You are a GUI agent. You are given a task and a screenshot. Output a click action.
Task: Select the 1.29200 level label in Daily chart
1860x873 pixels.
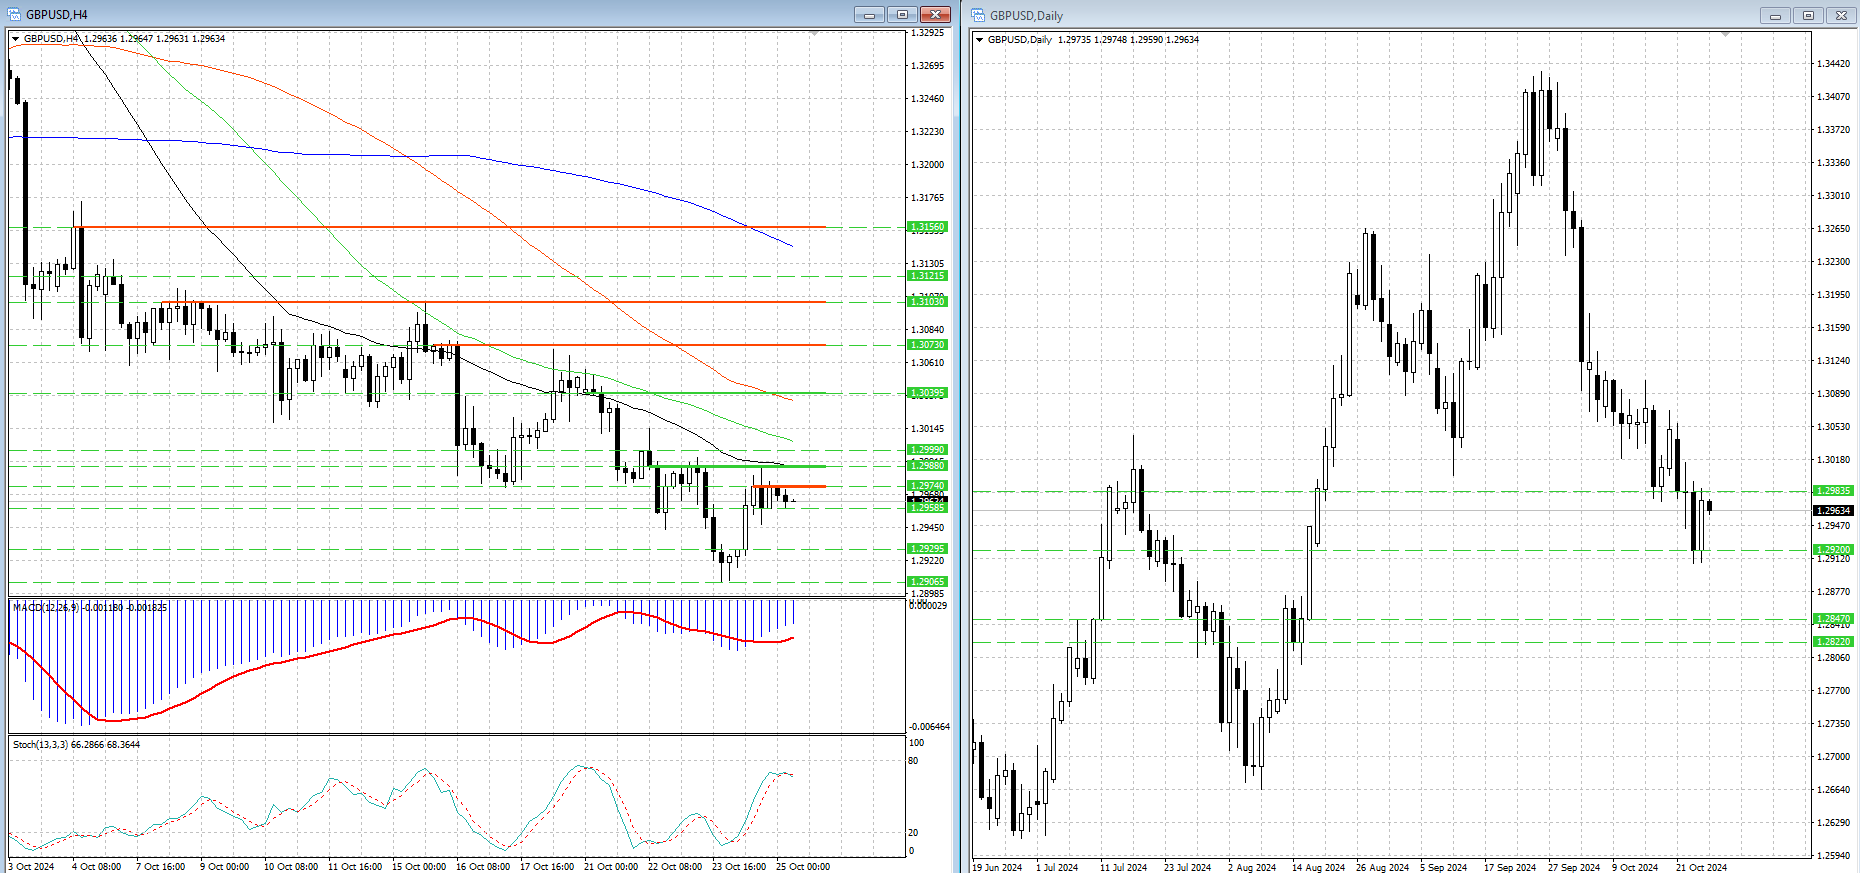point(1834,550)
